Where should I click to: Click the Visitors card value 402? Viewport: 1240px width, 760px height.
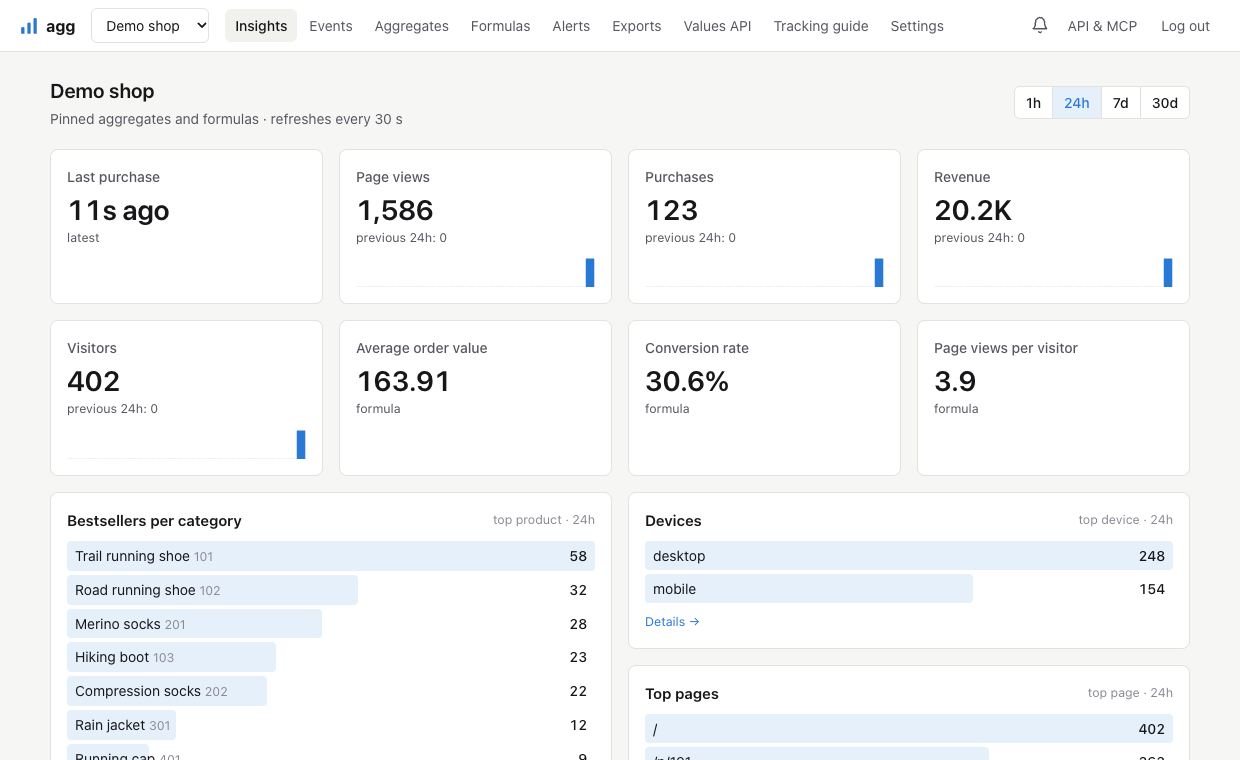pyautogui.click(x=94, y=381)
